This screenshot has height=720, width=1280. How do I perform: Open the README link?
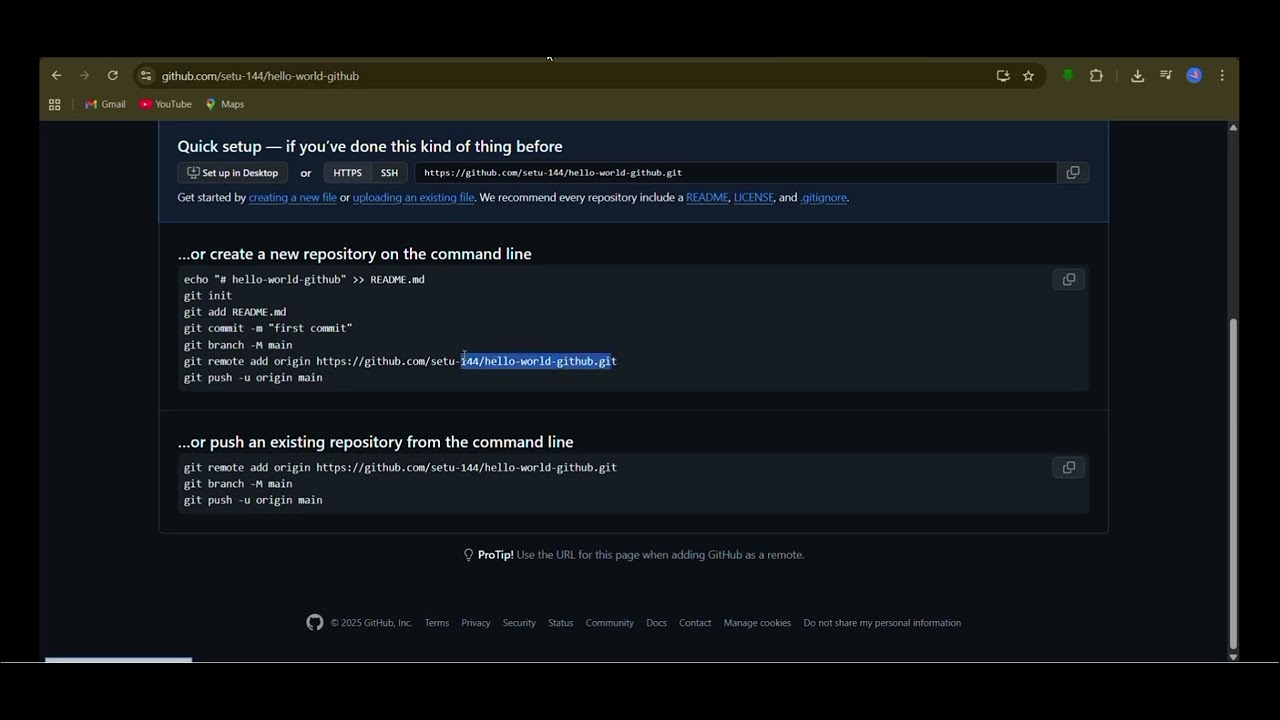coord(707,198)
